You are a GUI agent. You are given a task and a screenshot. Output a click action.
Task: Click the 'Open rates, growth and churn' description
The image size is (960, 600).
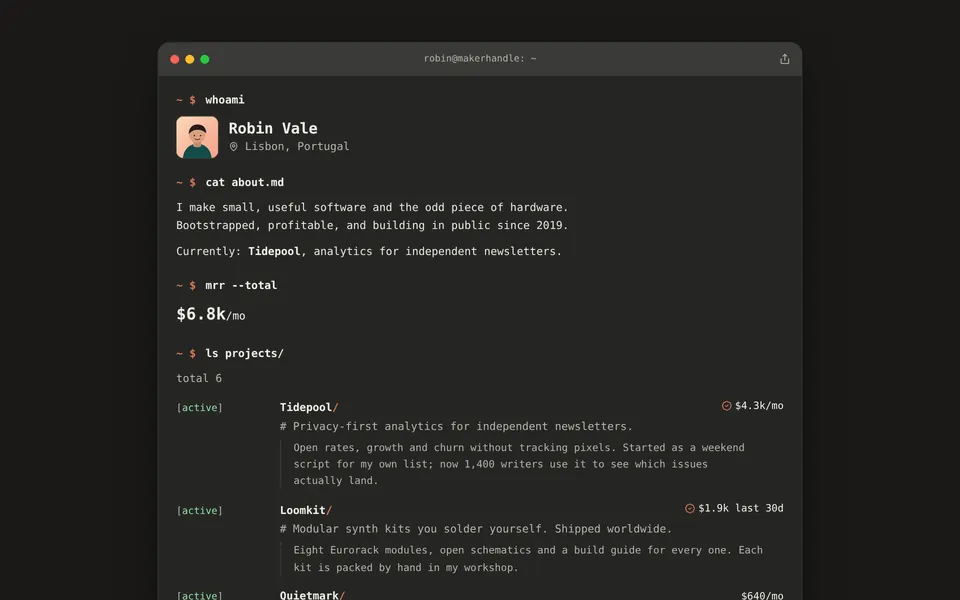point(519,464)
